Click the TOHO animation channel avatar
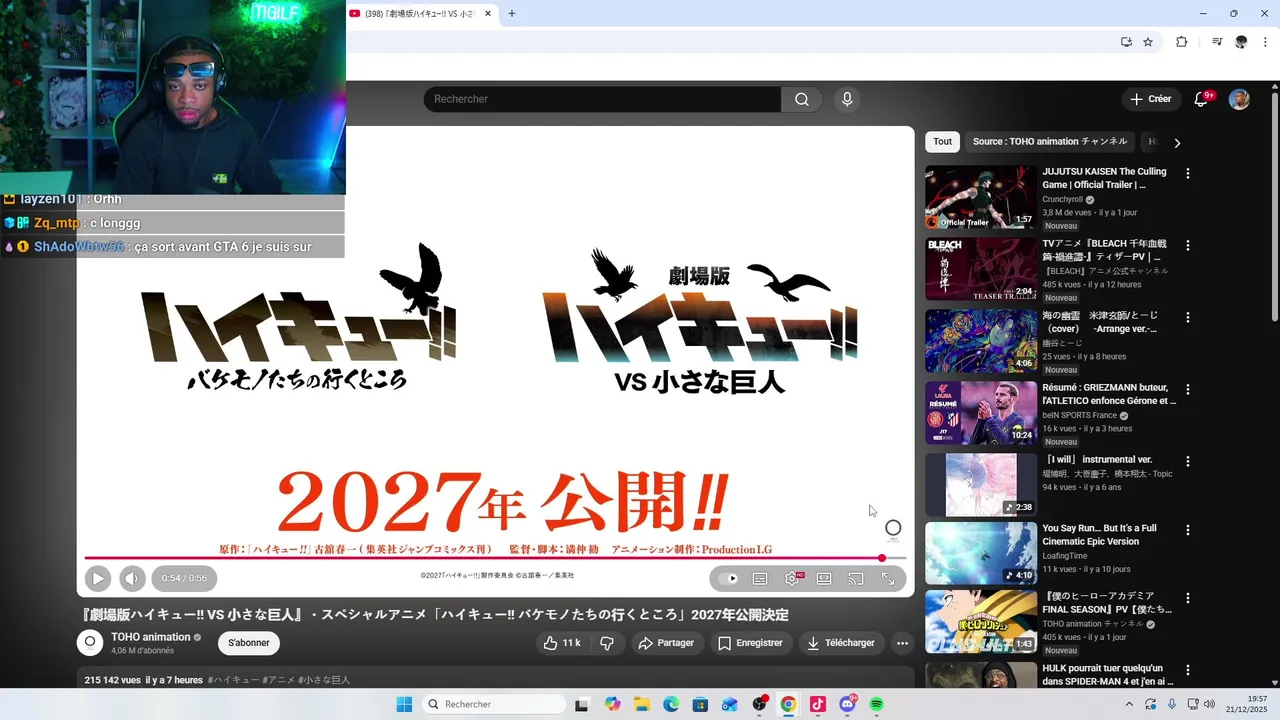This screenshot has width=1280, height=720. (x=90, y=643)
